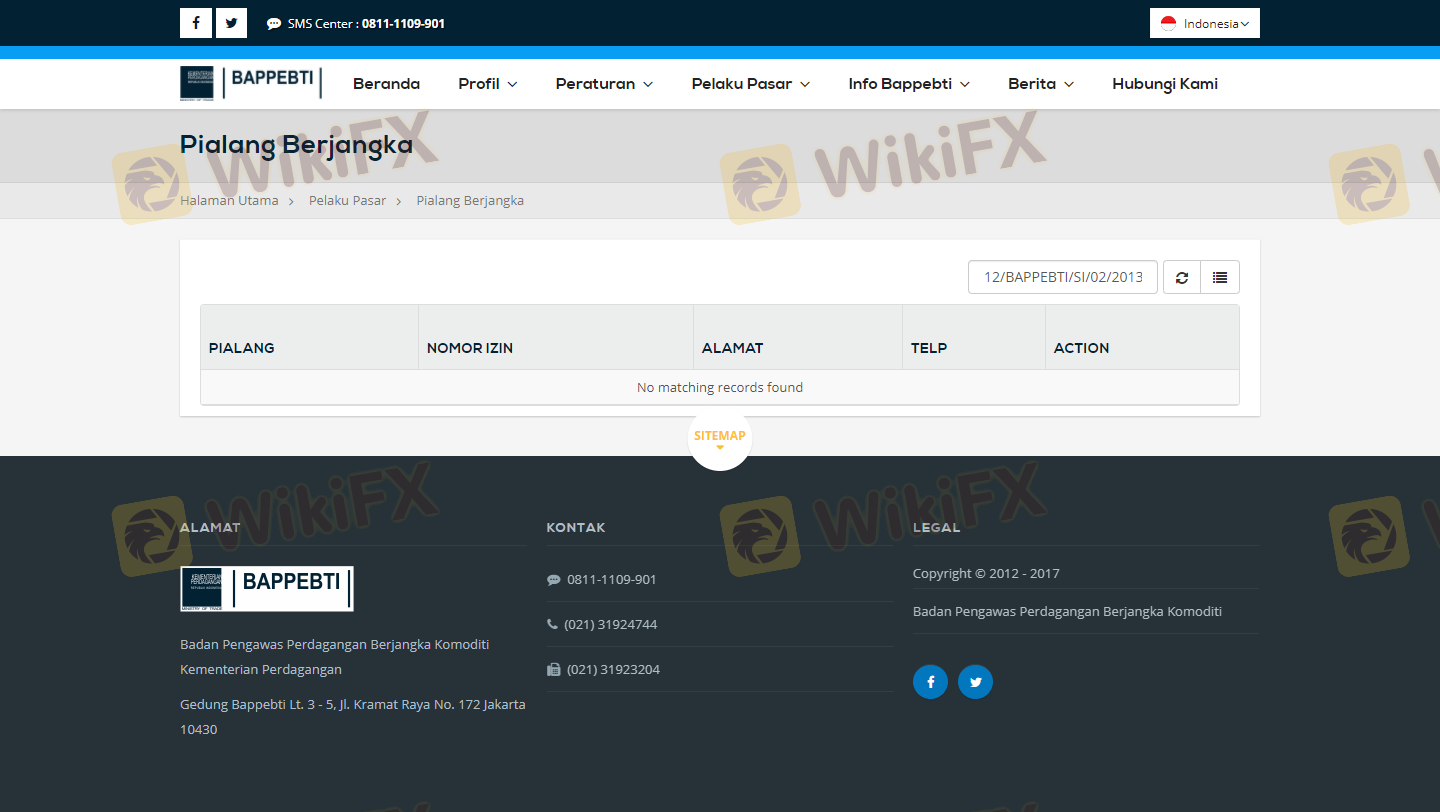The image size is (1440, 812).
Task: Expand the Profil menu
Action: (487, 84)
